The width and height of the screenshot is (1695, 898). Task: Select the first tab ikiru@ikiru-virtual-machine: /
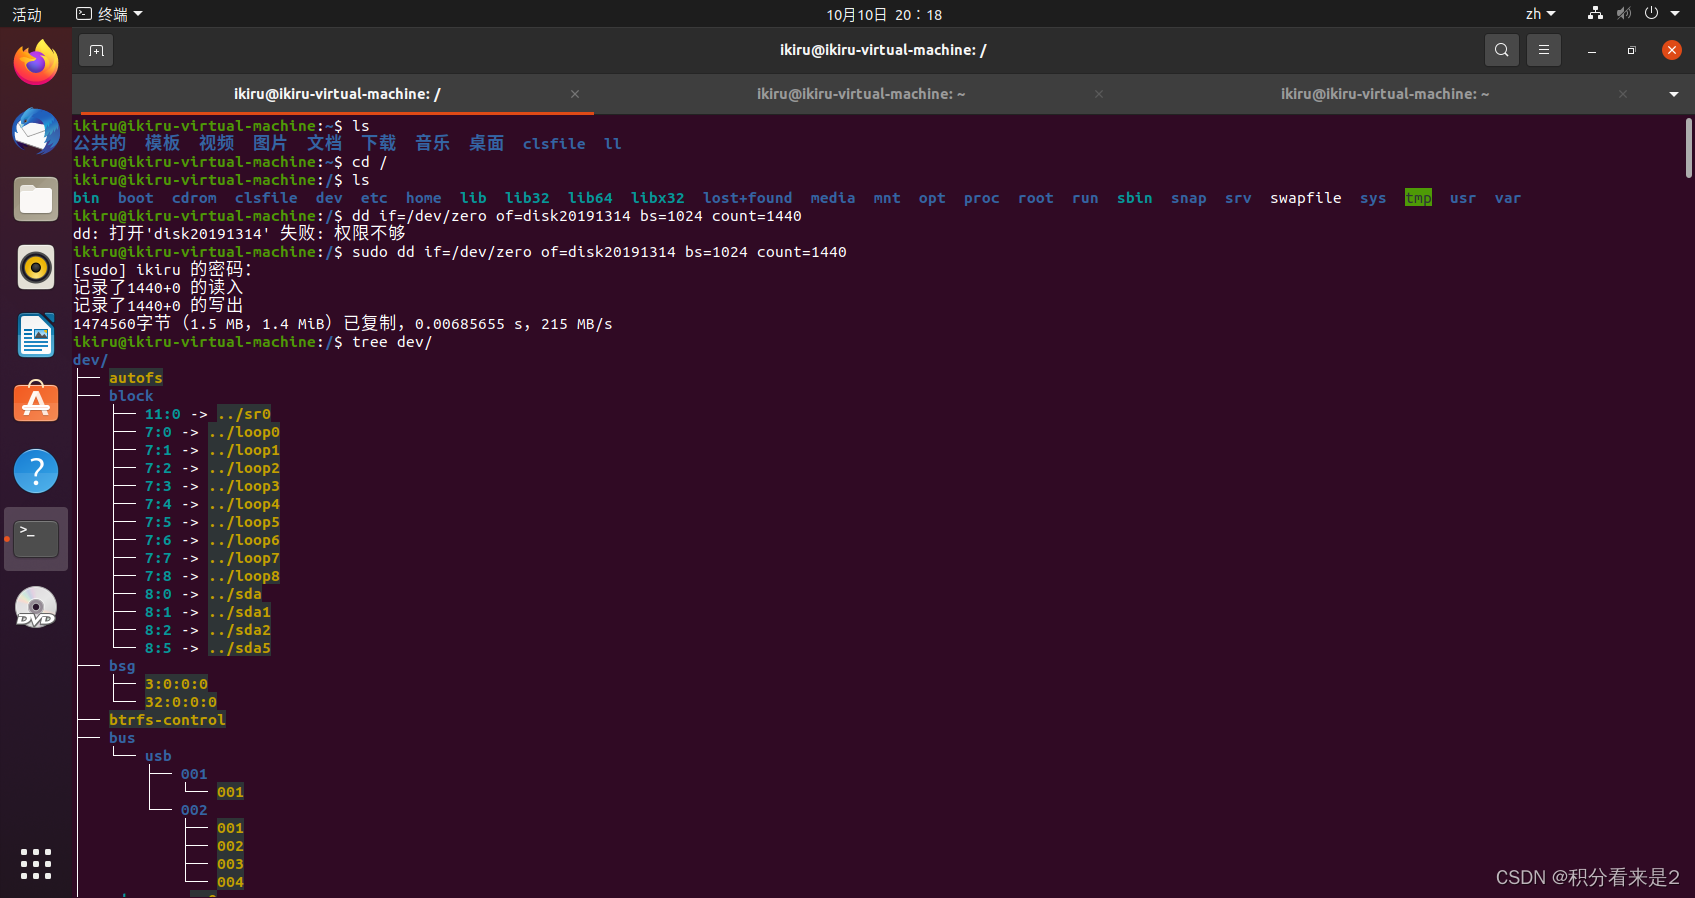click(337, 94)
